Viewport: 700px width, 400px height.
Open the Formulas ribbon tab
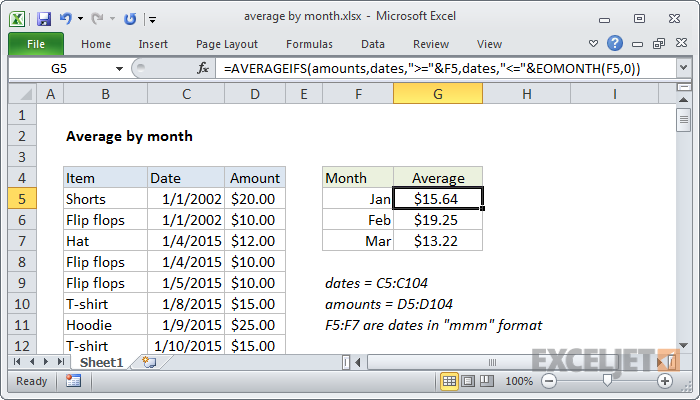tap(309, 44)
